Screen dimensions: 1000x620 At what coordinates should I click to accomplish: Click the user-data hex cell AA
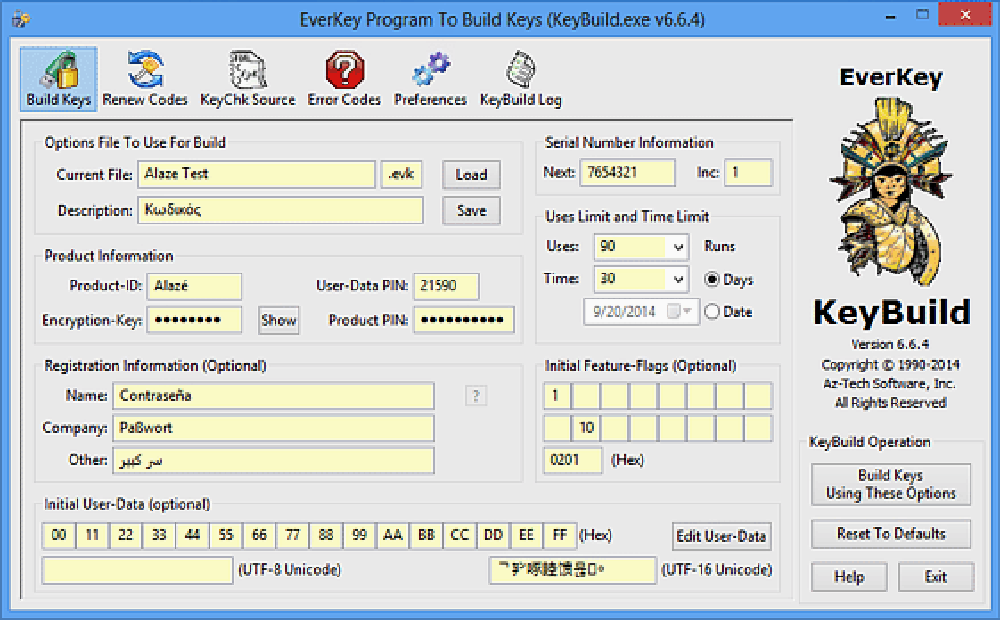[393, 535]
